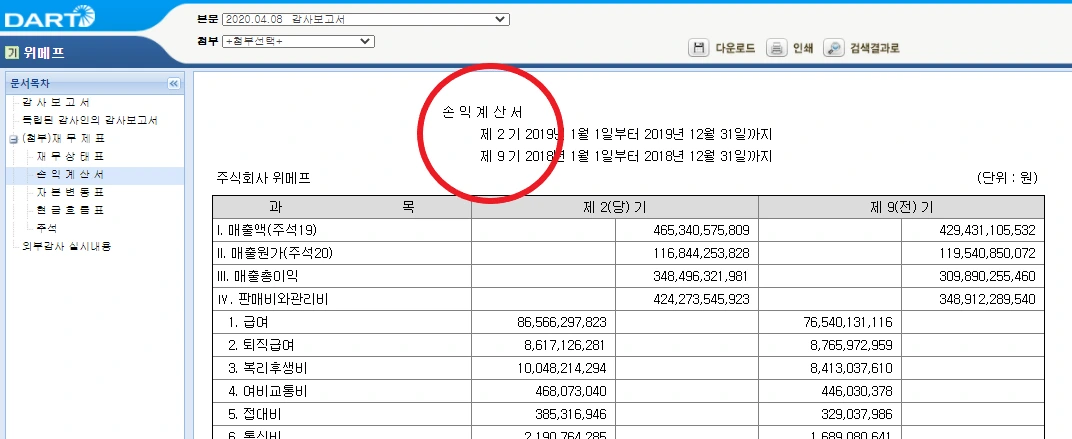Click the 4. 여비교통비 row label
The width and height of the screenshot is (1072, 439).
268,392
